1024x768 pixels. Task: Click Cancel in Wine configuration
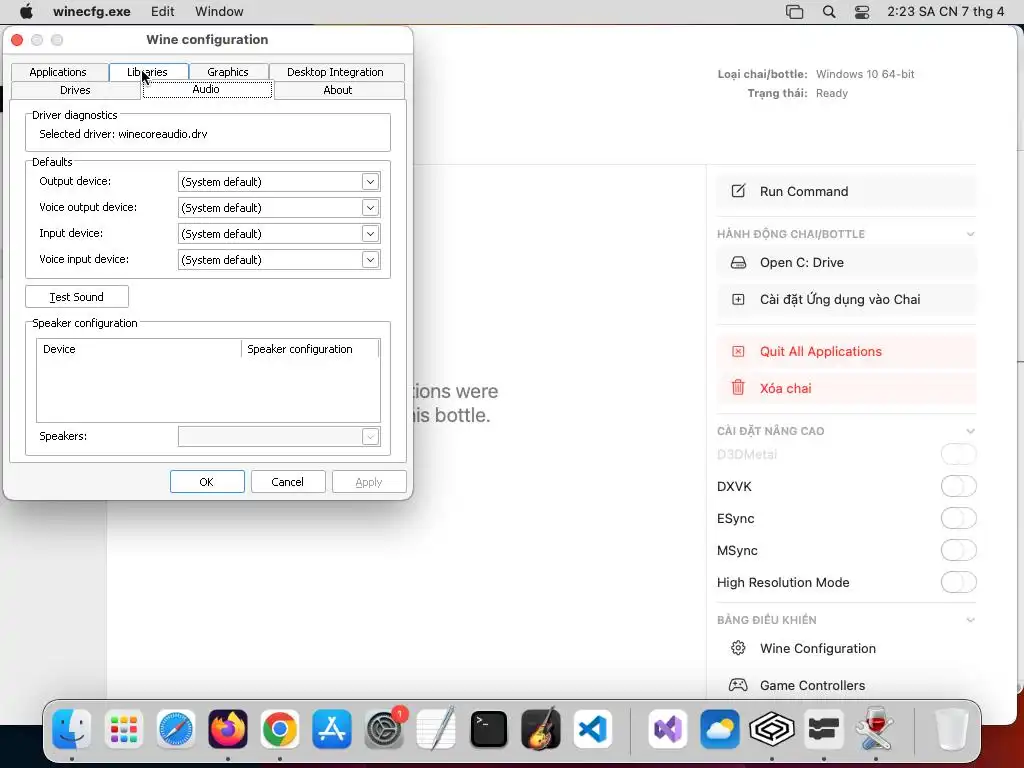pos(288,482)
